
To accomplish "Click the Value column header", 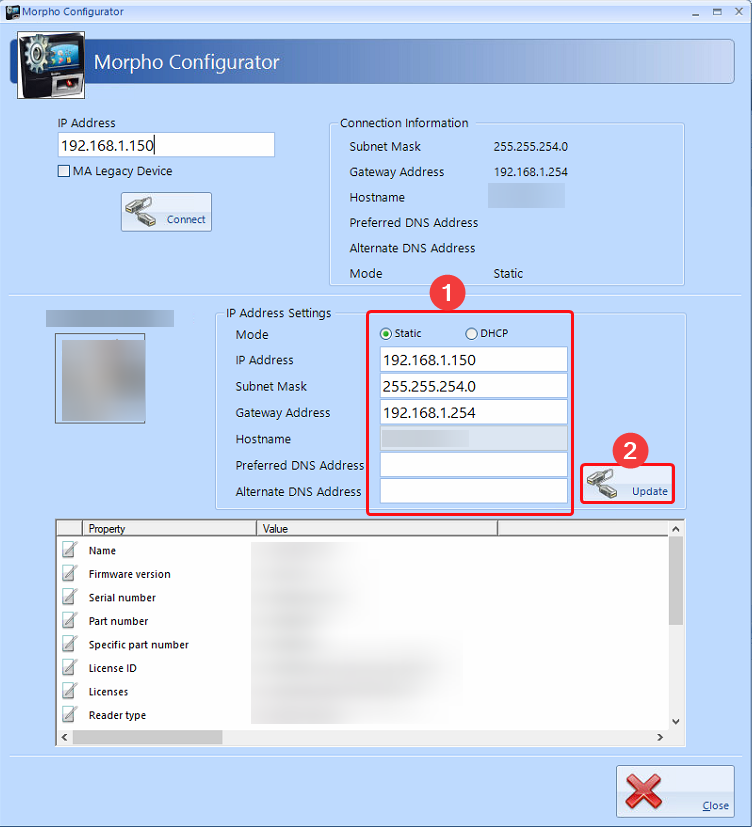I will tap(377, 528).
